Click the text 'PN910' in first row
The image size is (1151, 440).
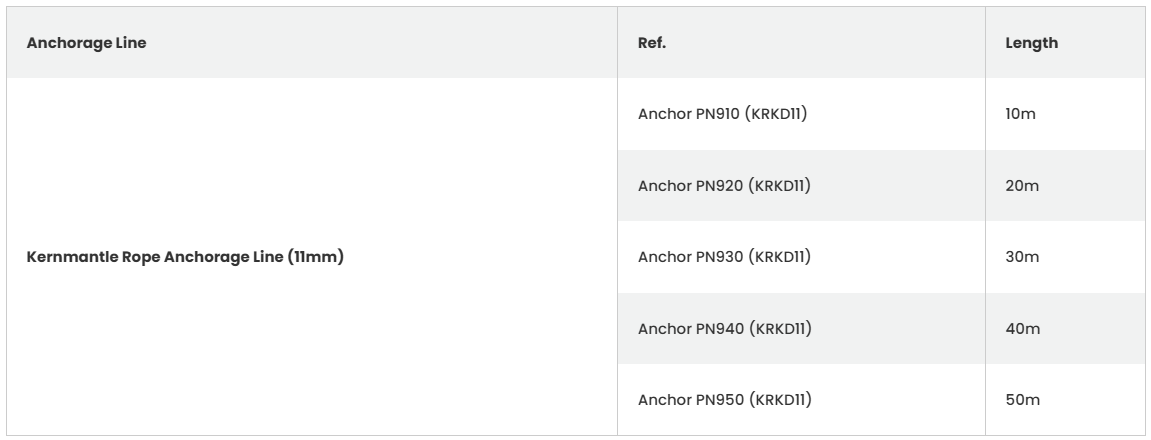tap(717, 114)
